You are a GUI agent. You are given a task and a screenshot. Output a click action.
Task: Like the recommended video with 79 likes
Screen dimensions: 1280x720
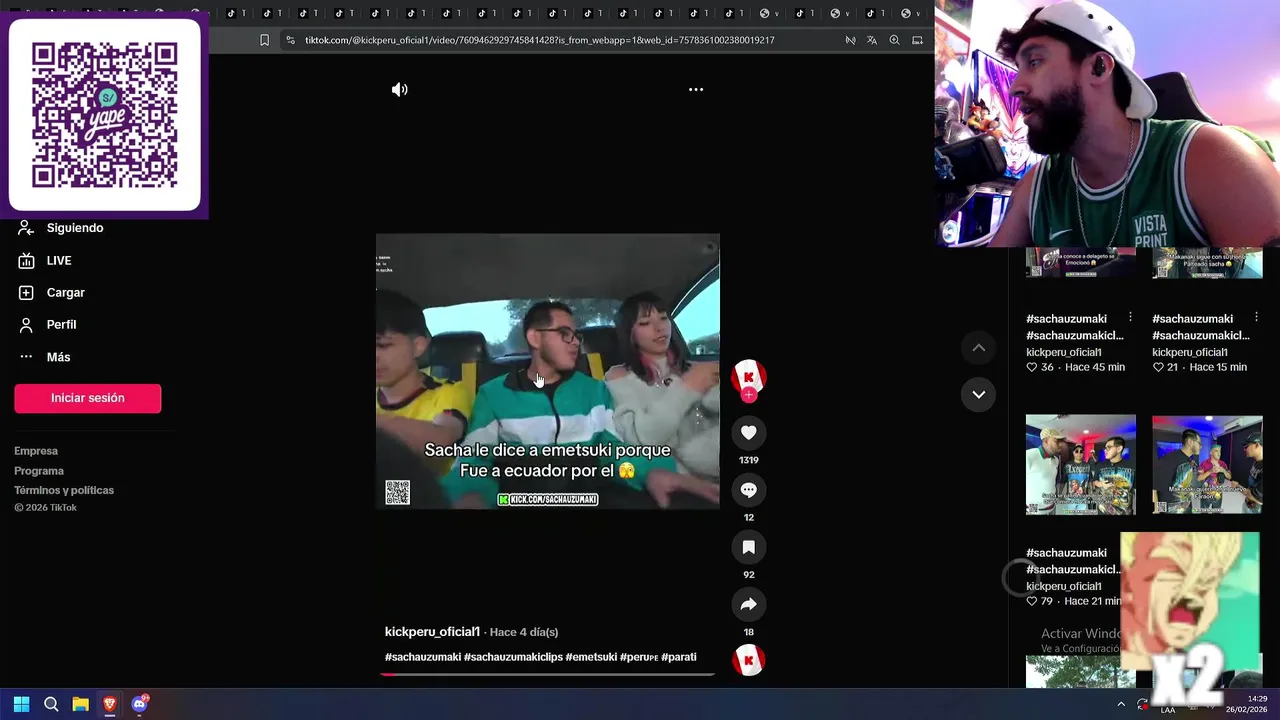pyautogui.click(x=1032, y=601)
